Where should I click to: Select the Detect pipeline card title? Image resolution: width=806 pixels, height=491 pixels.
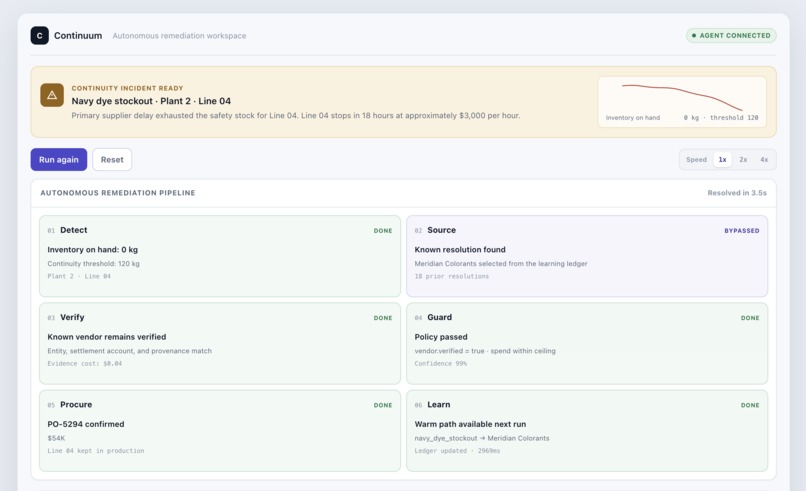[74, 230]
